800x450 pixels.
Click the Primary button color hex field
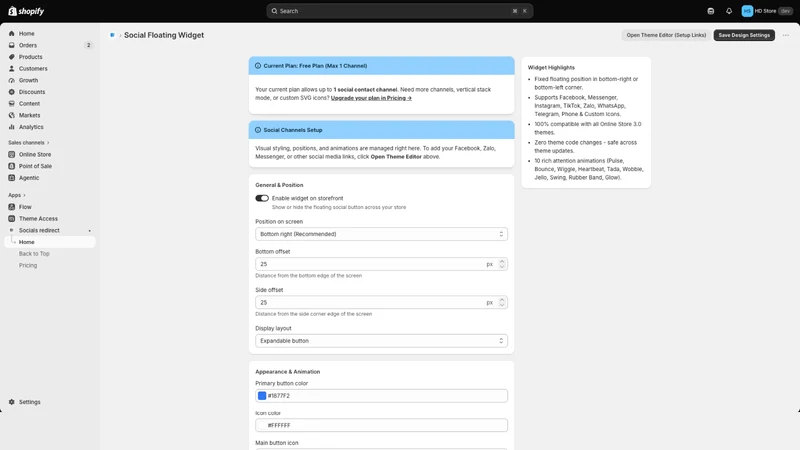pos(381,396)
